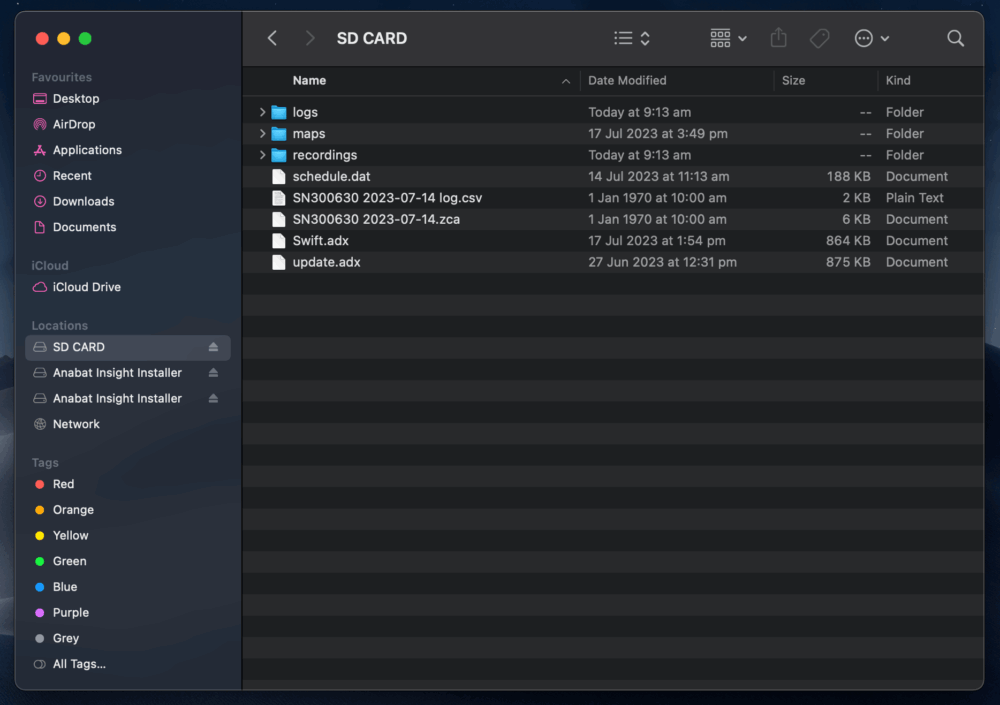Click the Edit Tags toolbar icon

point(819,38)
